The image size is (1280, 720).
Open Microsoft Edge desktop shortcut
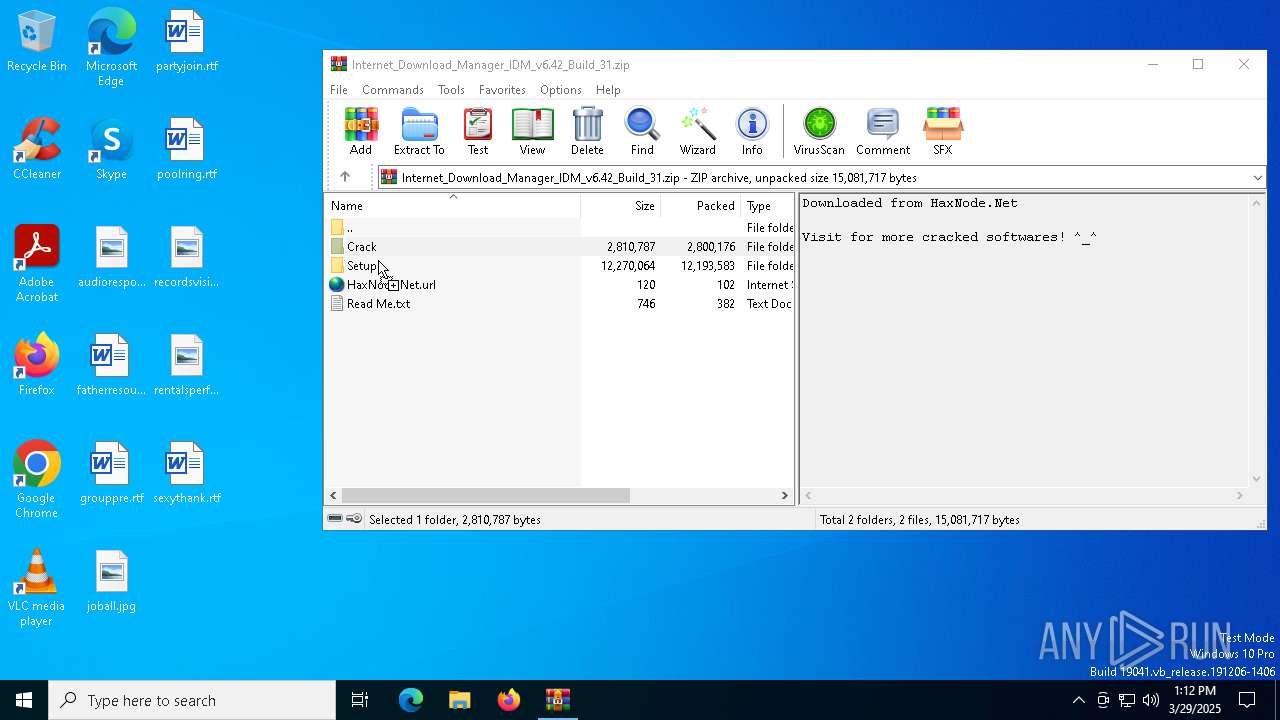click(x=111, y=48)
